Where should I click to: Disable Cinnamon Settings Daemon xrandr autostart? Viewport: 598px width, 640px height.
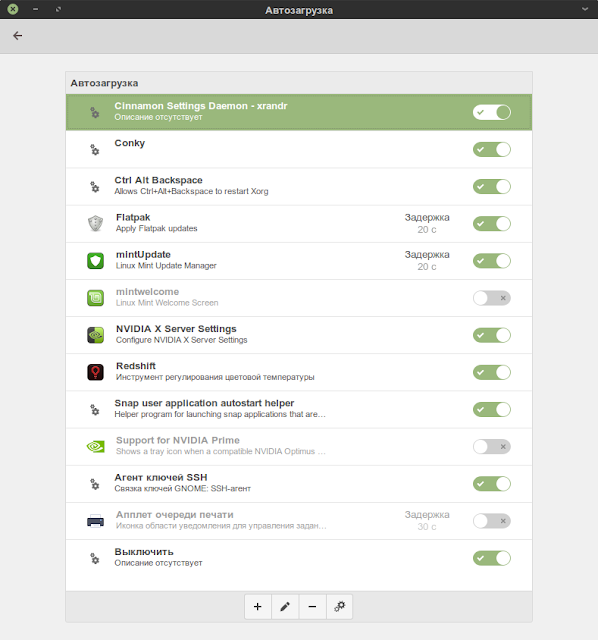point(492,112)
